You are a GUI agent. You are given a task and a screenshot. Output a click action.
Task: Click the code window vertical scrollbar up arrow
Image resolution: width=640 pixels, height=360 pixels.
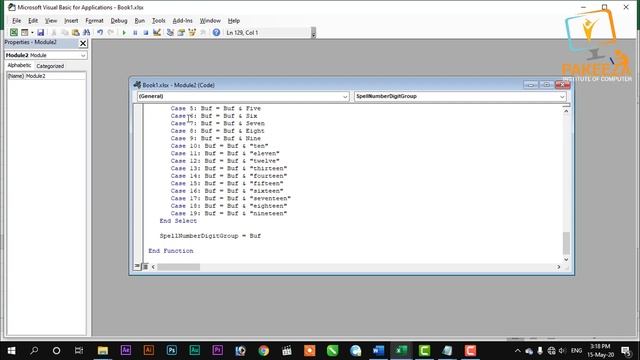[x=566, y=111]
